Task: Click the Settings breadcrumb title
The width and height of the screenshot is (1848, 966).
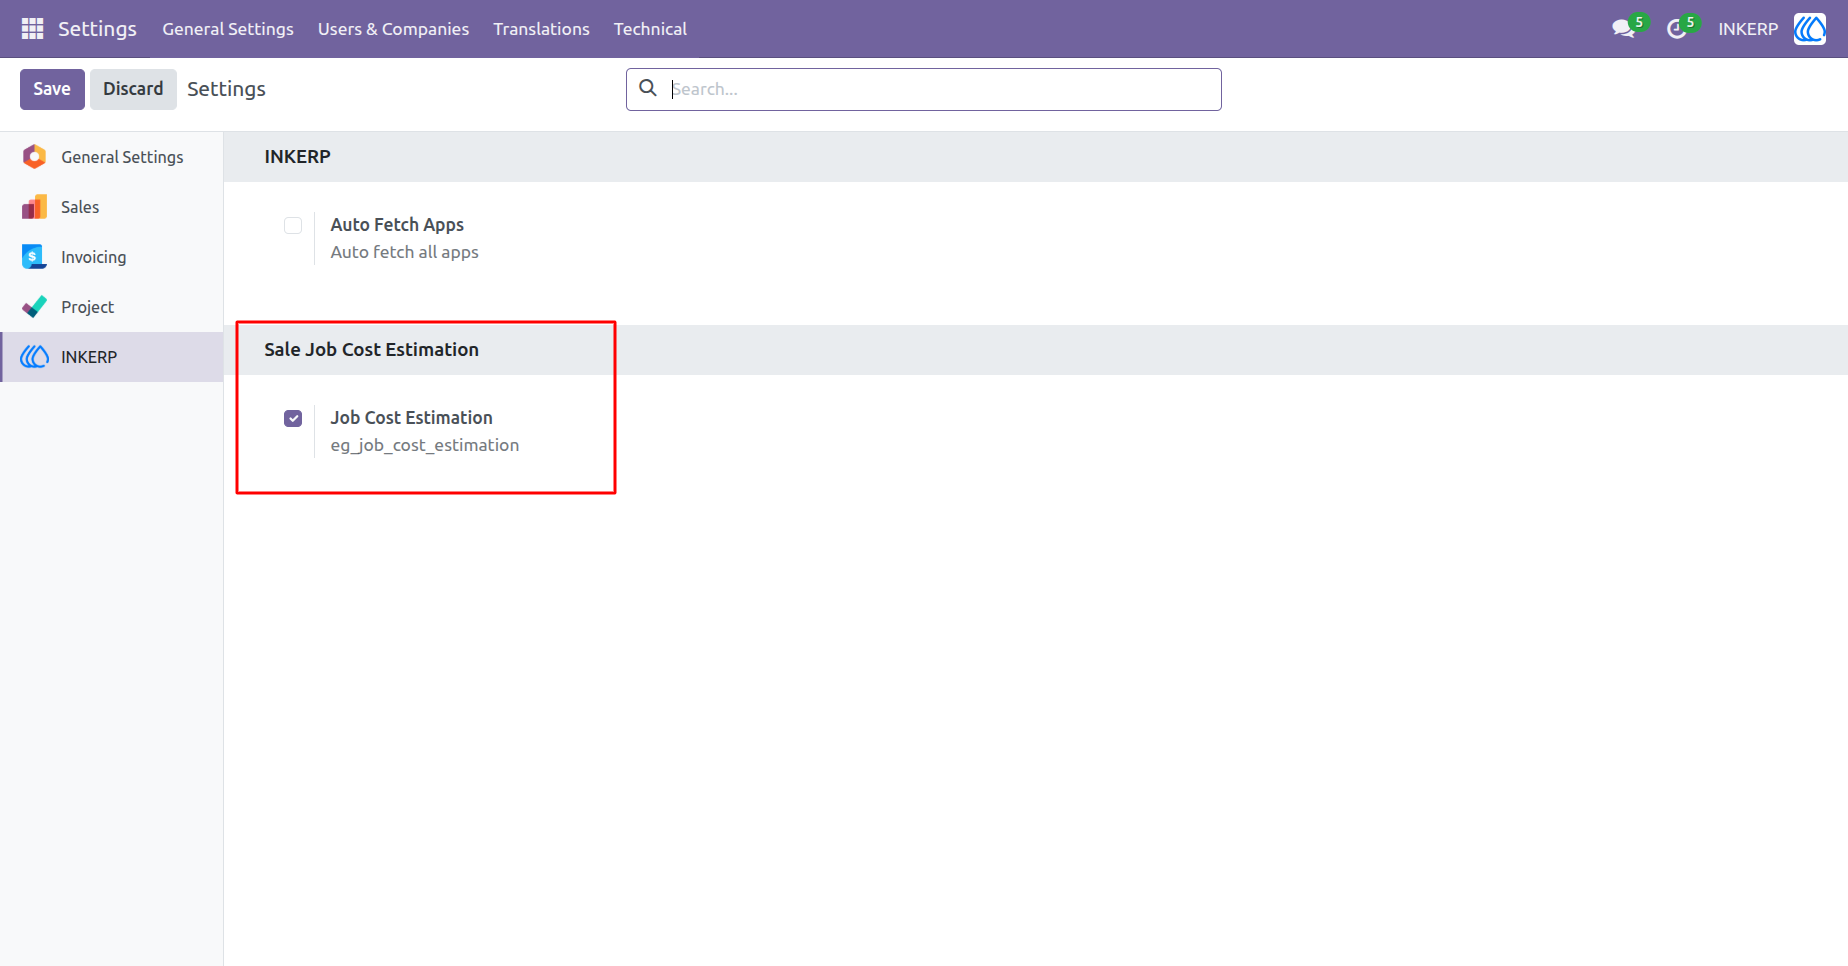Action: point(226,89)
